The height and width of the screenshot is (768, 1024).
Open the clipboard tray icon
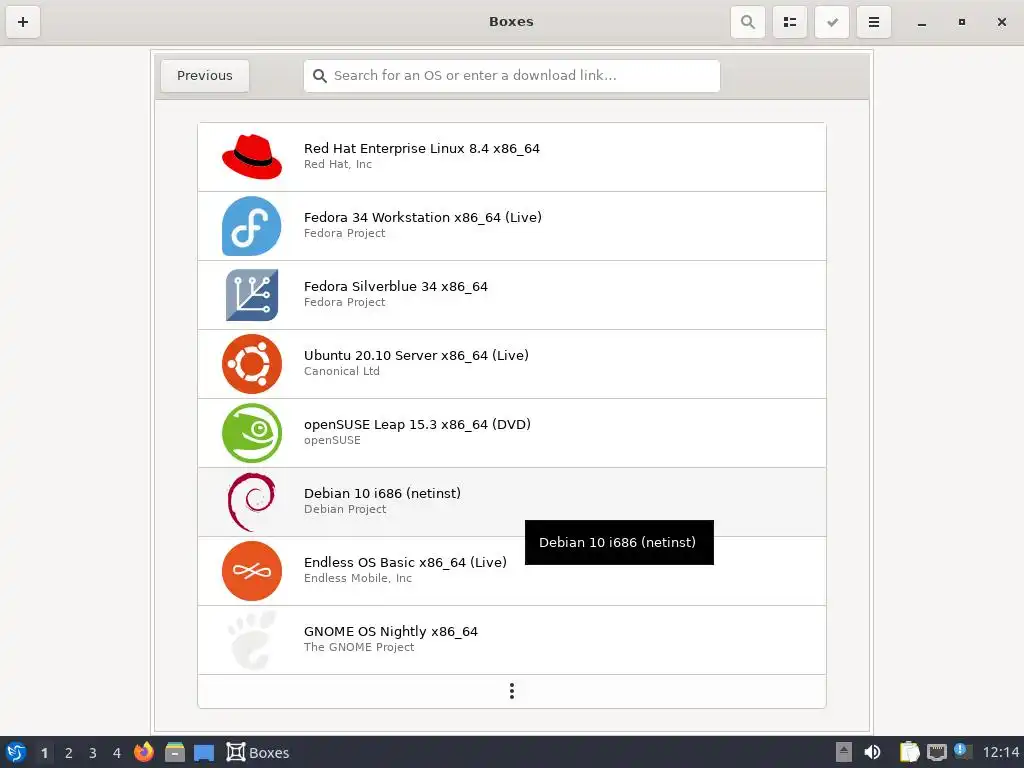pos(909,752)
